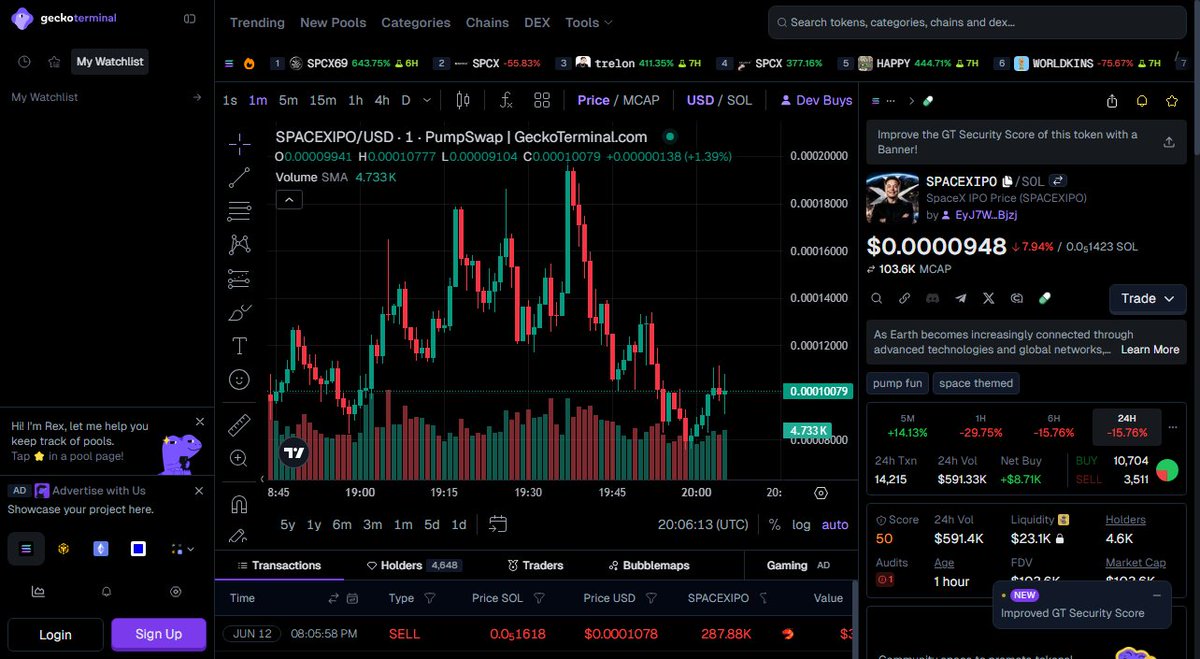
Task: Select the XABCD pattern tool
Action: tap(239, 244)
